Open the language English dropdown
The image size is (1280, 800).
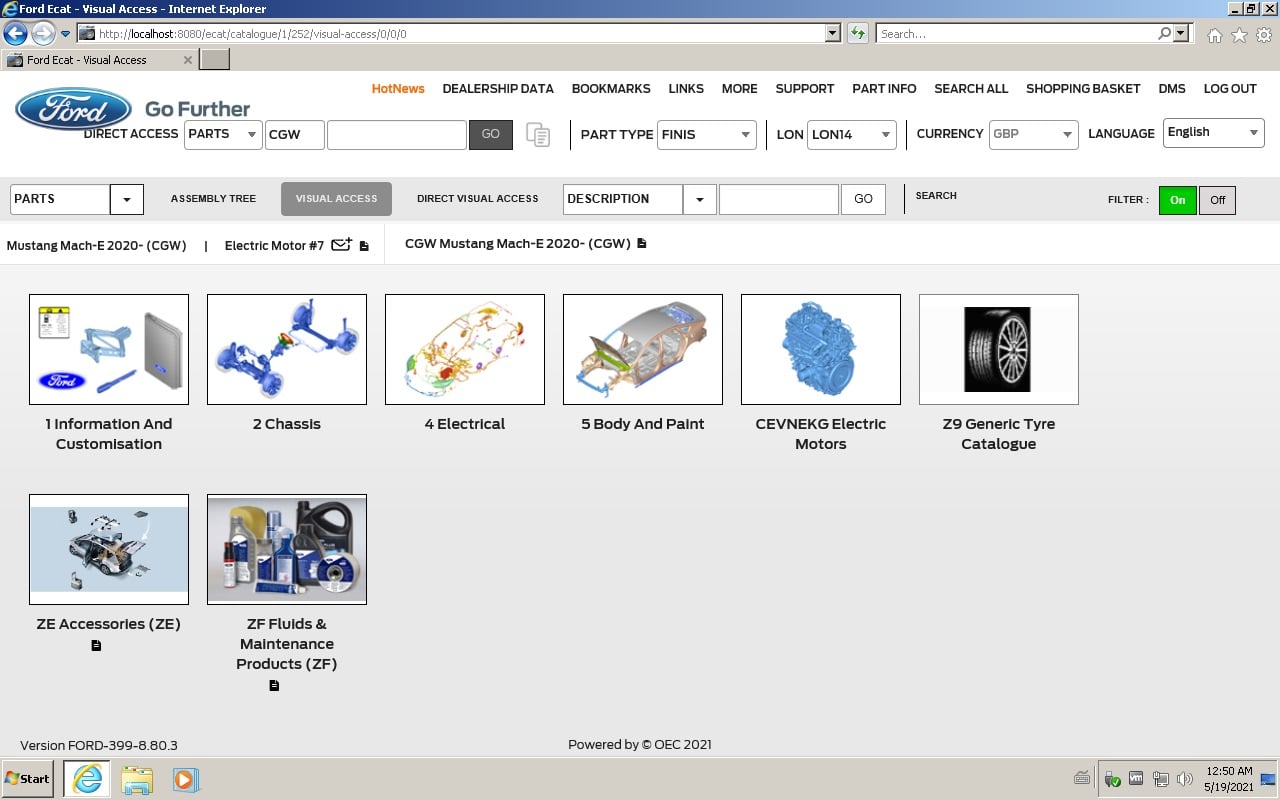pos(1214,133)
